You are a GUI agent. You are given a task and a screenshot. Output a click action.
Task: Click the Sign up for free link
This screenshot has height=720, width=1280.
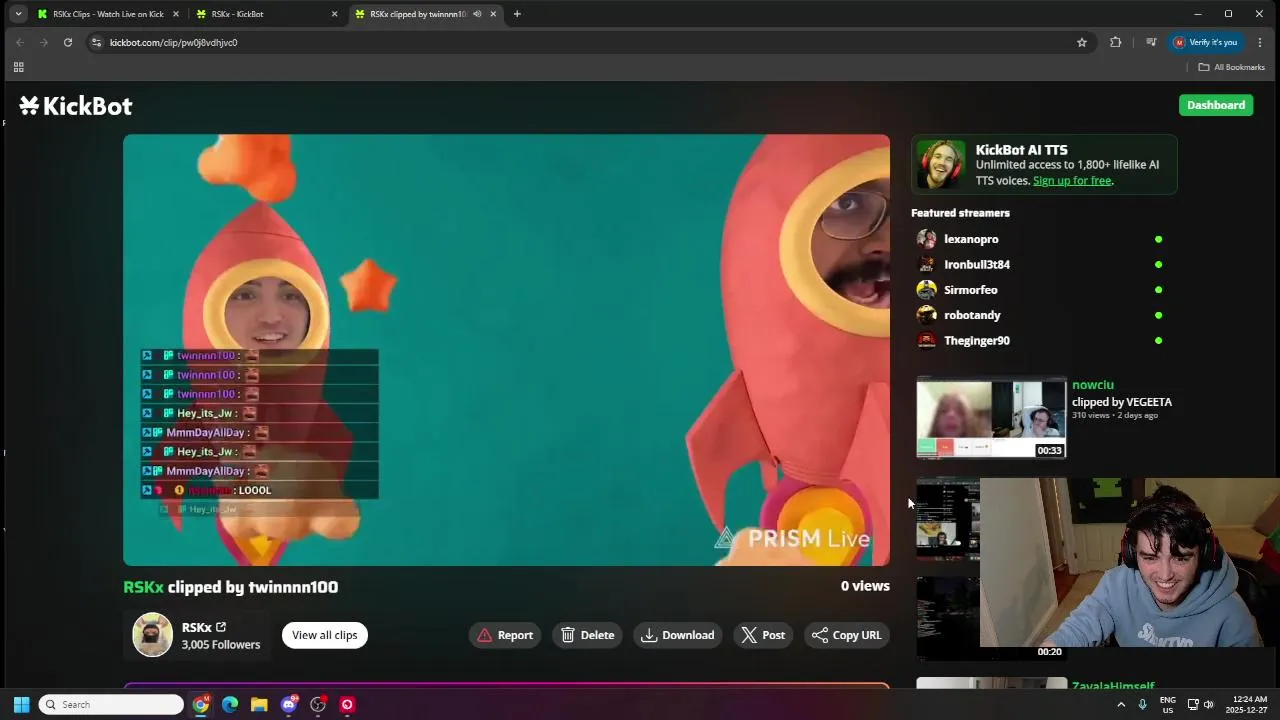pos(1072,181)
